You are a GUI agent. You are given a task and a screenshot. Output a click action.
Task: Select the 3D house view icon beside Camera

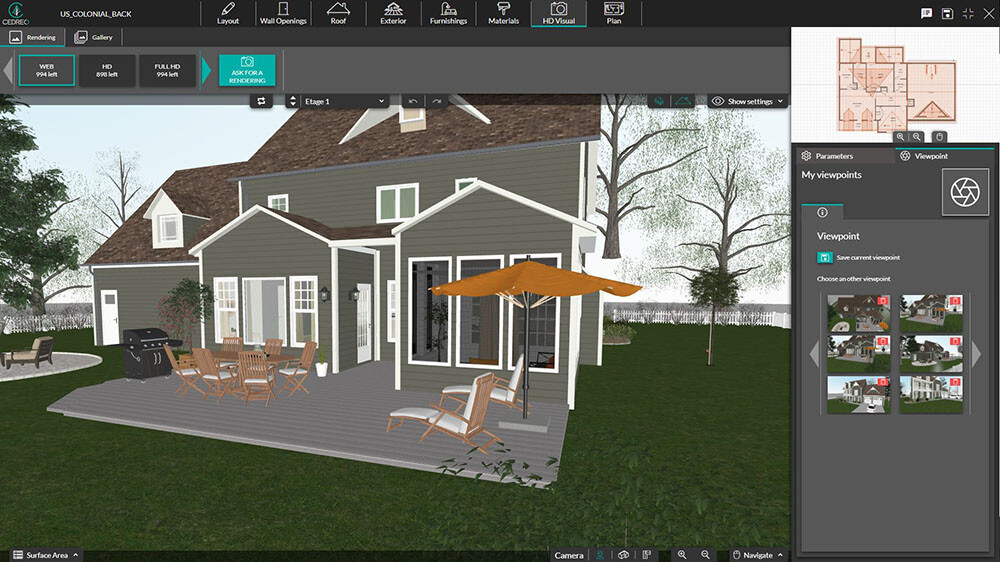click(x=623, y=554)
